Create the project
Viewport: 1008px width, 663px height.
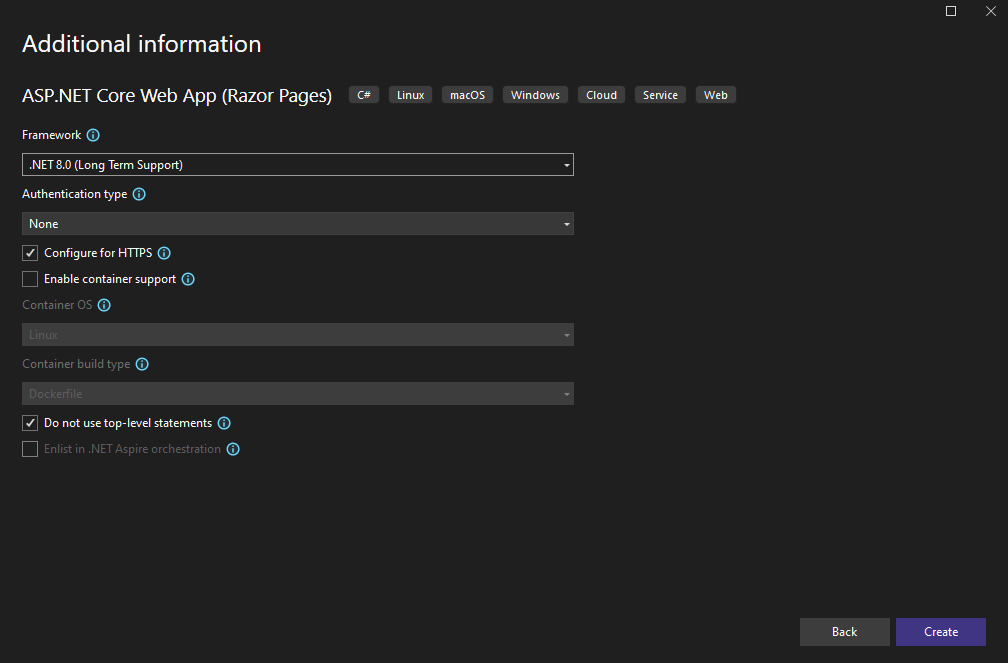[x=940, y=631]
